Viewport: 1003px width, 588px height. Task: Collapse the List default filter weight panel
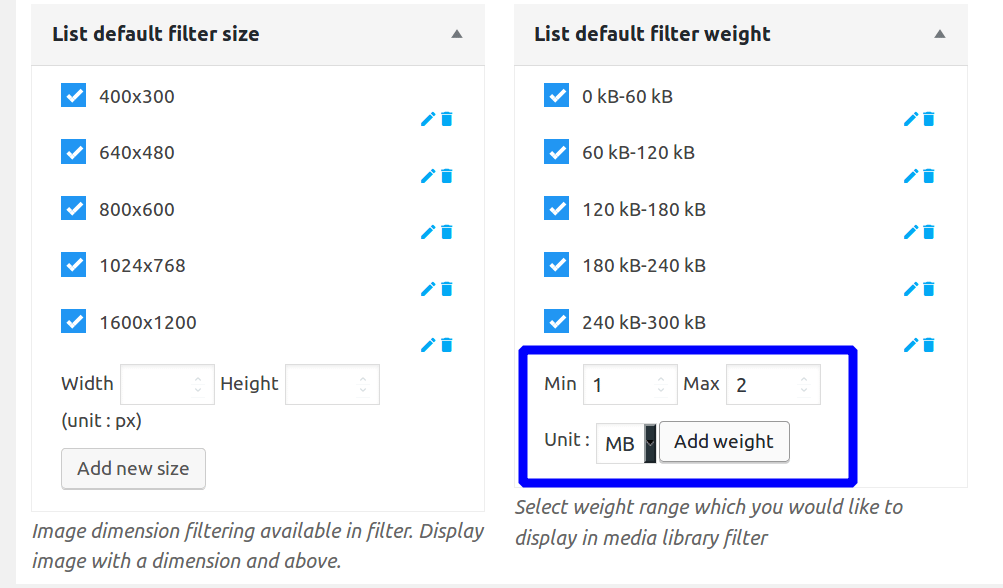(938, 33)
